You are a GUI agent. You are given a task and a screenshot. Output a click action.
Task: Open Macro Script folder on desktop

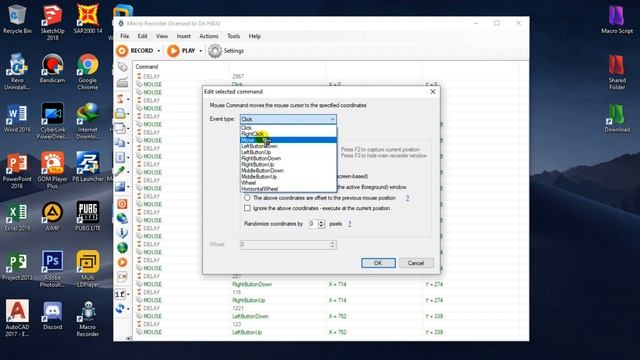pos(617,19)
